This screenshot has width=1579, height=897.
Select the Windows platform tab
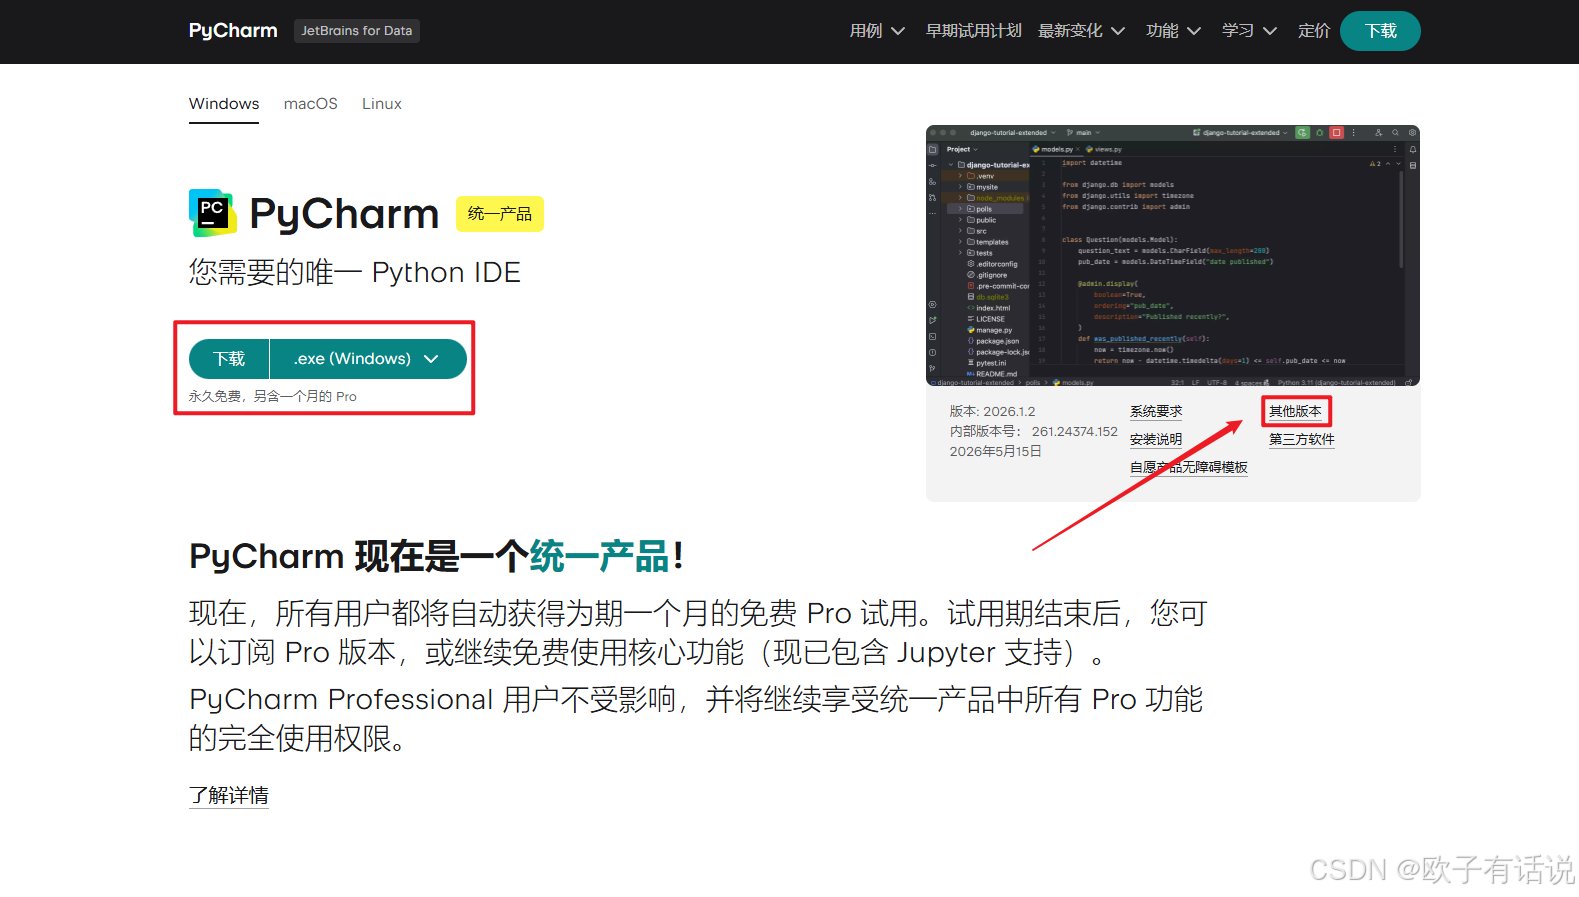(224, 104)
